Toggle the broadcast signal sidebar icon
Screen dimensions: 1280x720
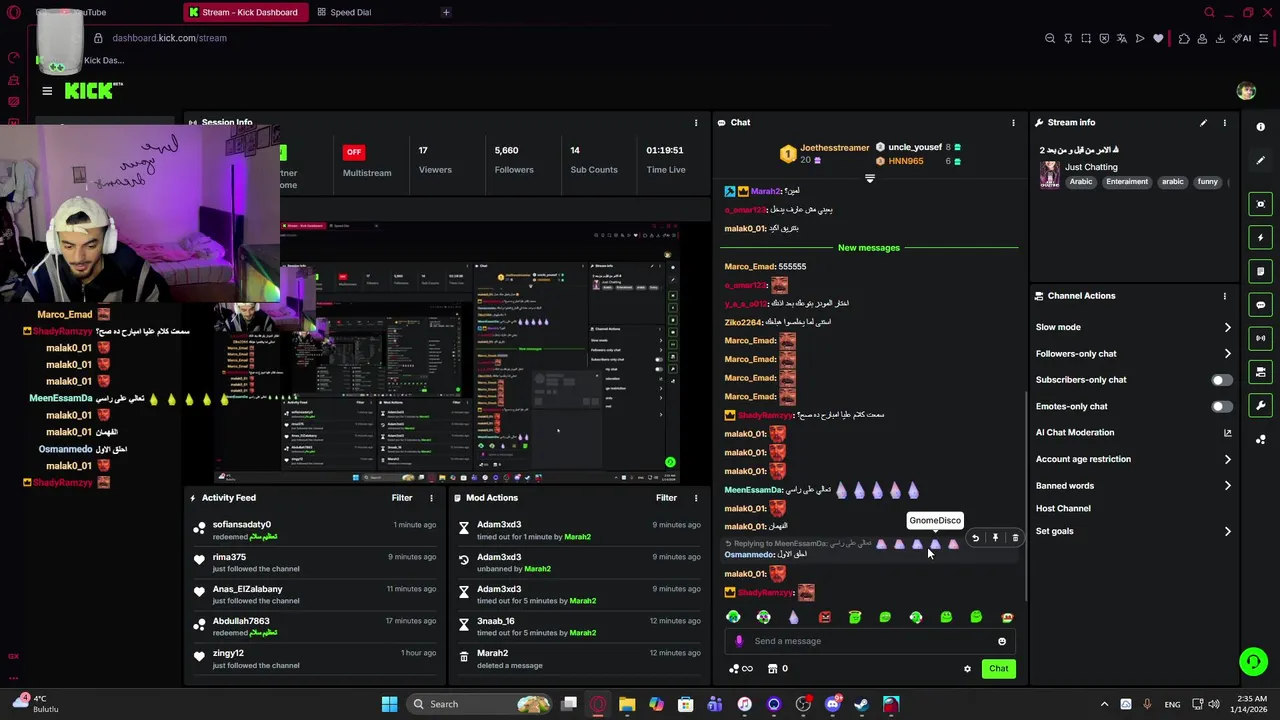(1260, 338)
